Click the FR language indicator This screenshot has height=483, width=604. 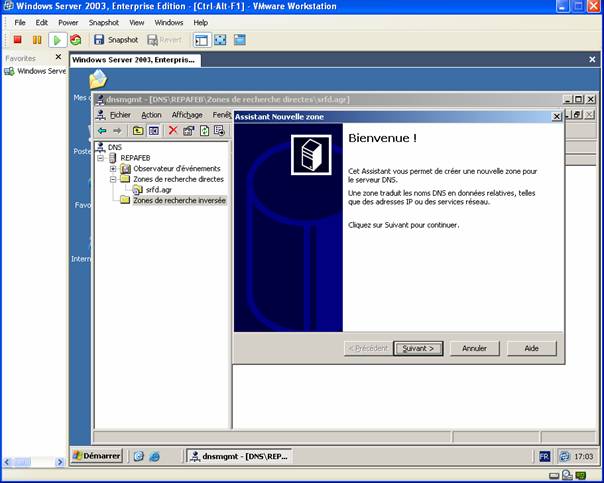click(544, 456)
